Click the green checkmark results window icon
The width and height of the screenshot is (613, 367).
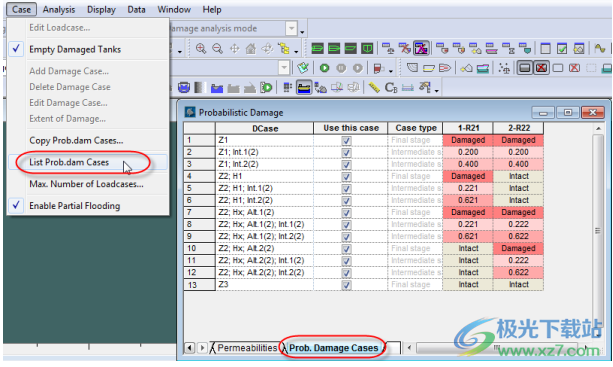tap(562, 48)
